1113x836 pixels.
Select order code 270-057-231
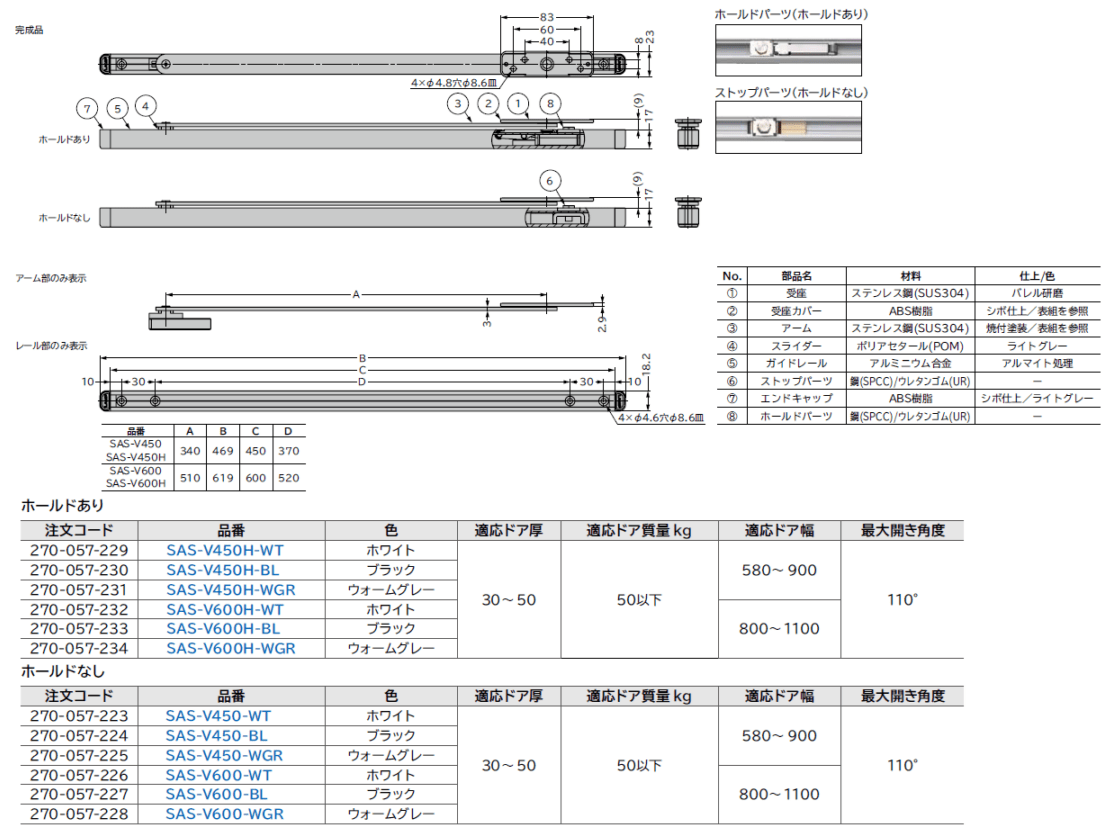coord(80,590)
